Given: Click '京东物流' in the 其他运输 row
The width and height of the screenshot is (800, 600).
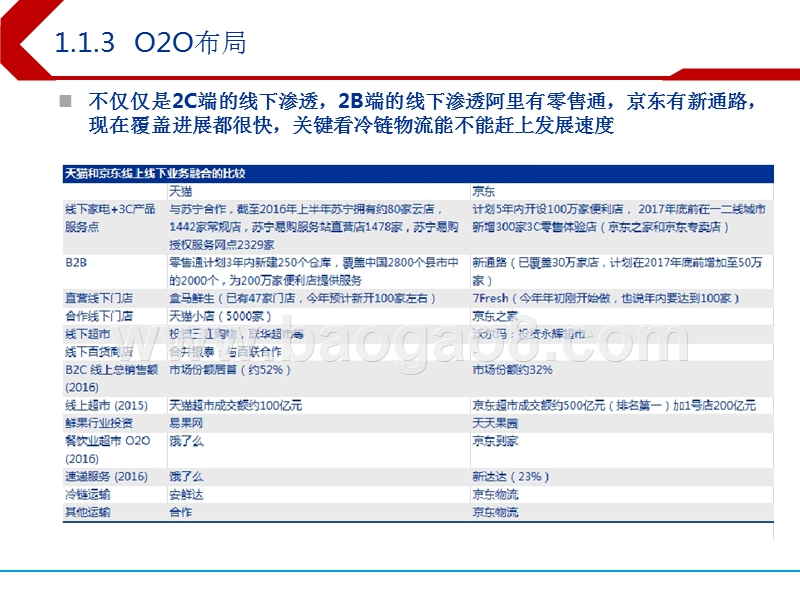Looking at the screenshot, I should pos(495,512).
